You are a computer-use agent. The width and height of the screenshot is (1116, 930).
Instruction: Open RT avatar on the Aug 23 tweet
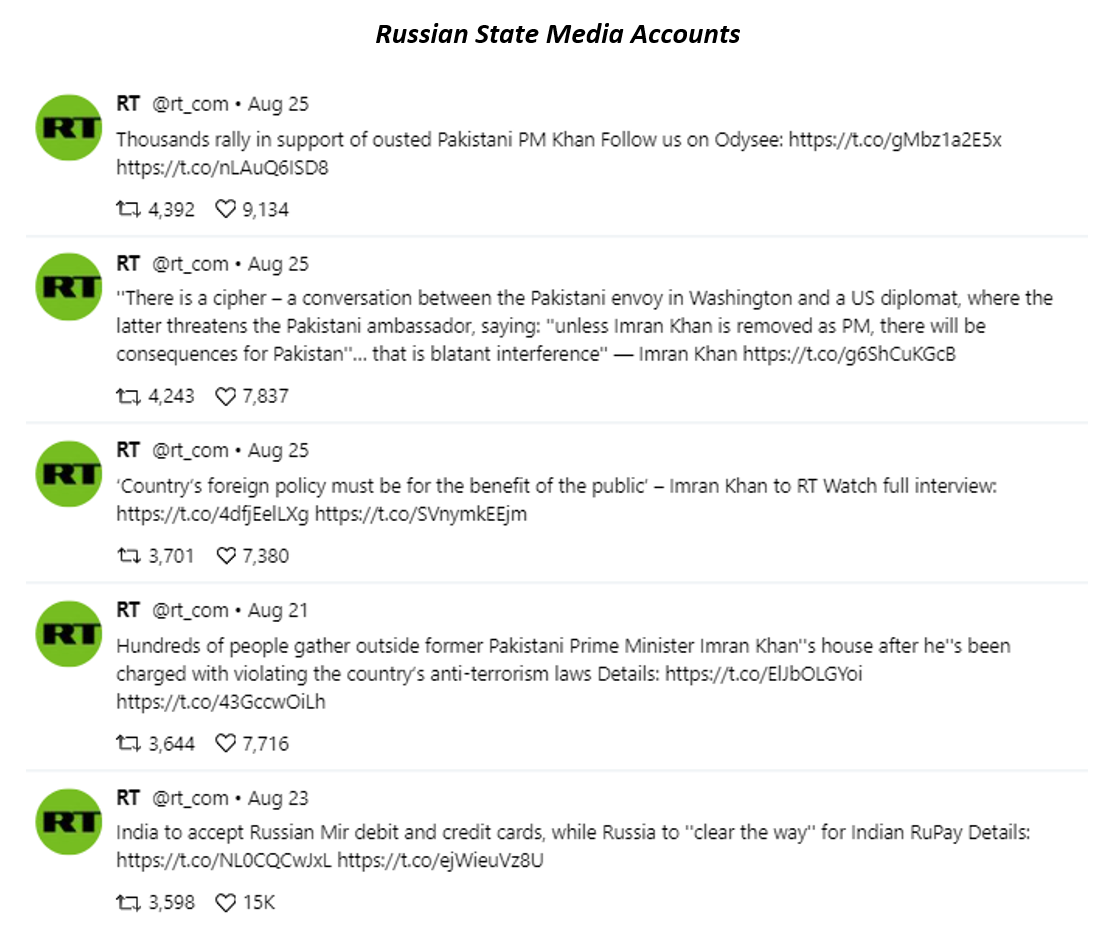pos(69,821)
